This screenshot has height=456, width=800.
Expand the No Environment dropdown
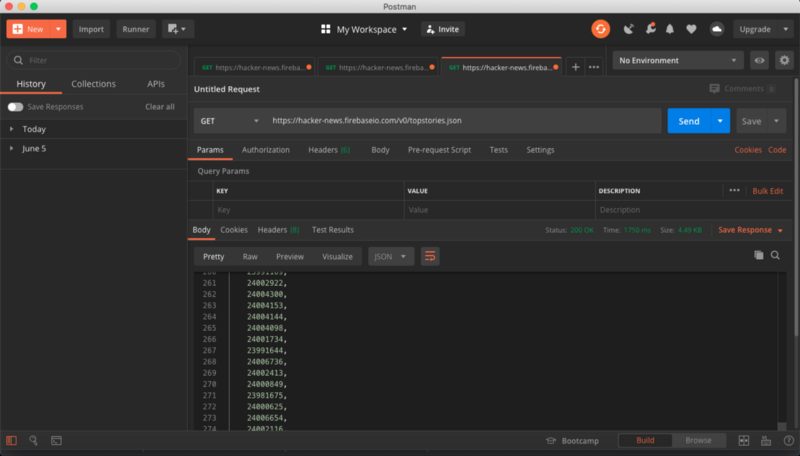678,60
